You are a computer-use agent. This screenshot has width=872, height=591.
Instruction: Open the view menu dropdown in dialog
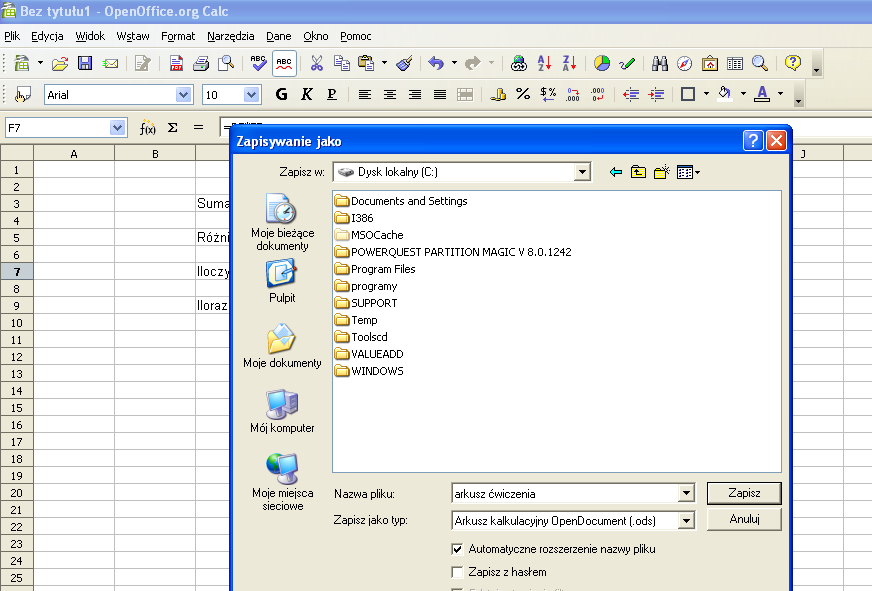point(688,172)
